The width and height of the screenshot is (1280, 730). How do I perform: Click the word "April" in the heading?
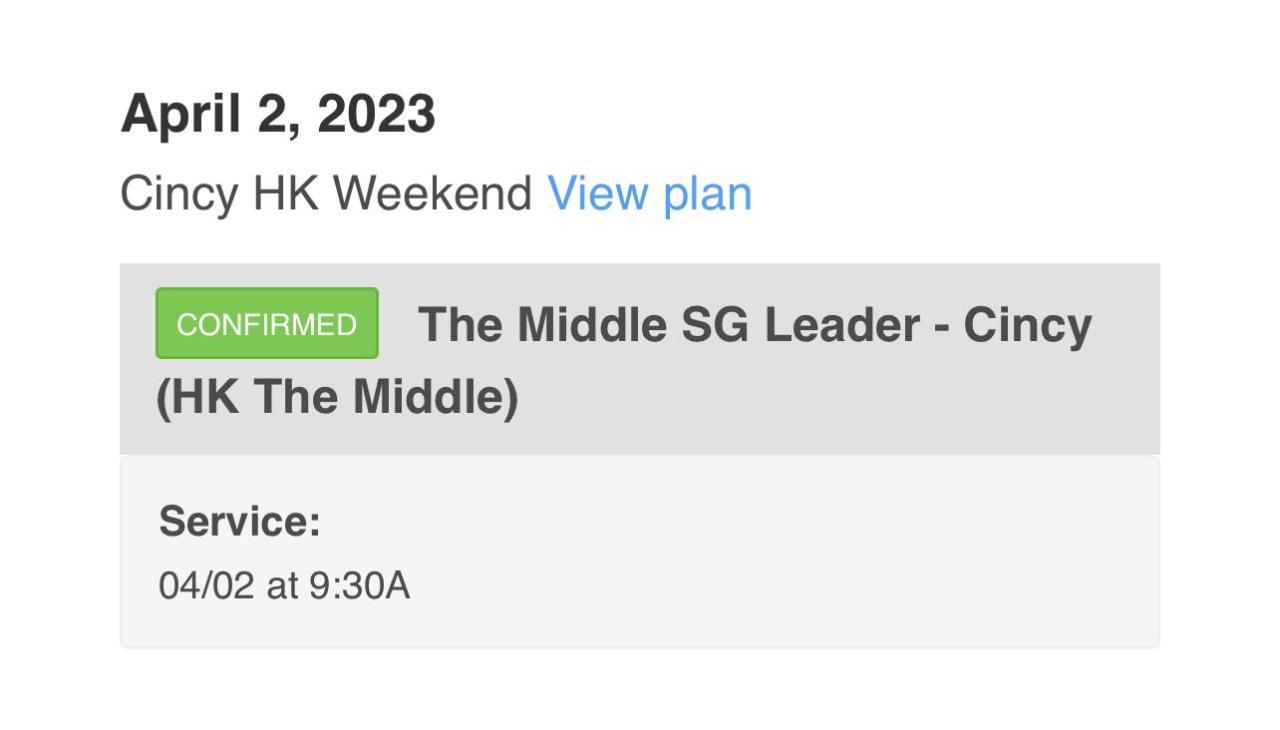(x=180, y=114)
